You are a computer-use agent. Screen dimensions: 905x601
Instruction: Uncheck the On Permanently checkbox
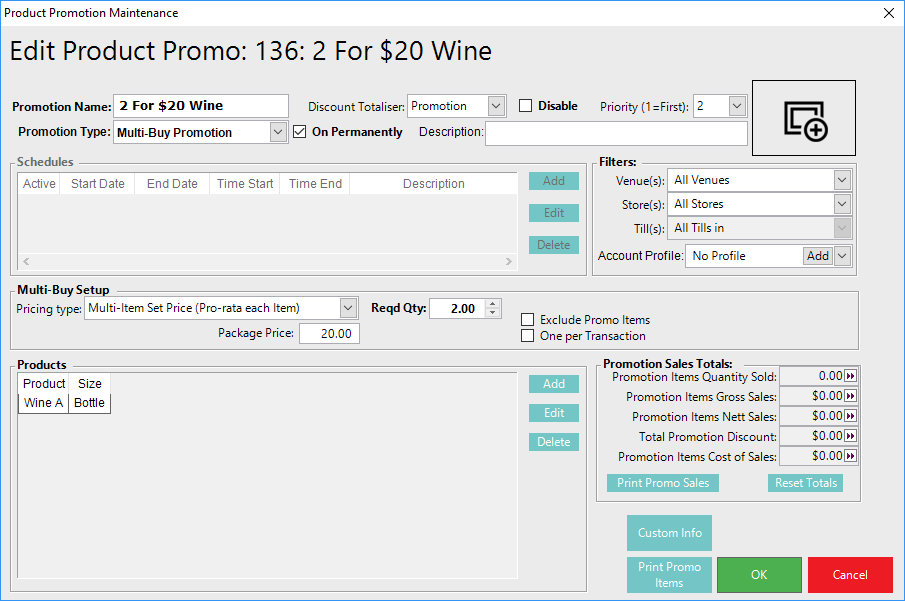point(300,132)
